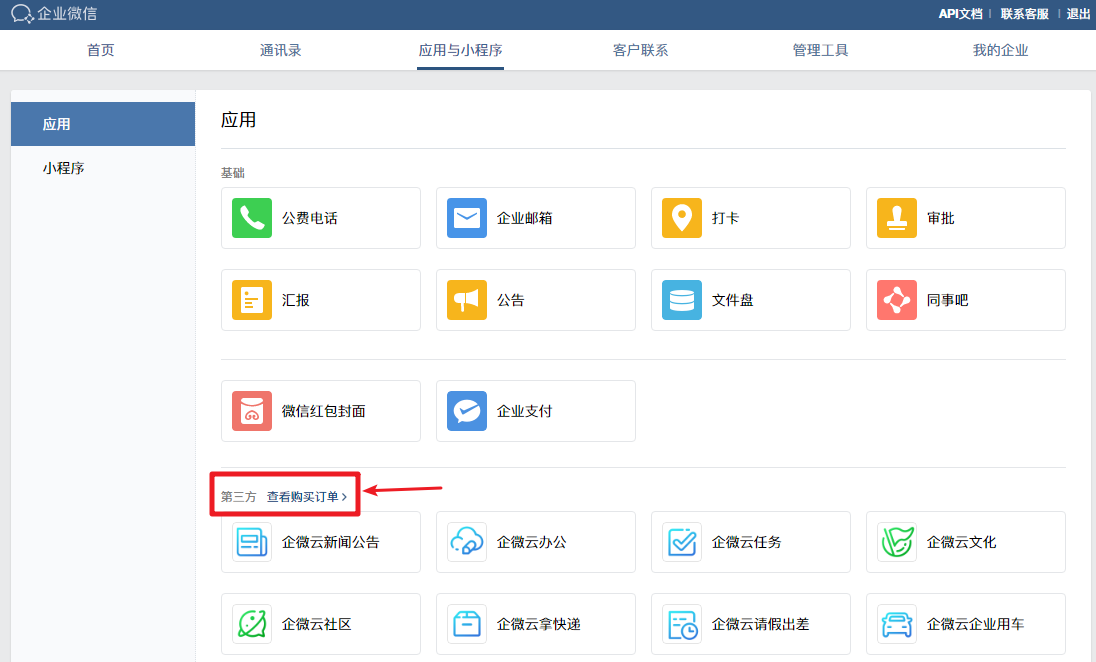Open the 企微云文化 green icon
Image resolution: width=1096 pixels, height=662 pixels.
coord(897,542)
